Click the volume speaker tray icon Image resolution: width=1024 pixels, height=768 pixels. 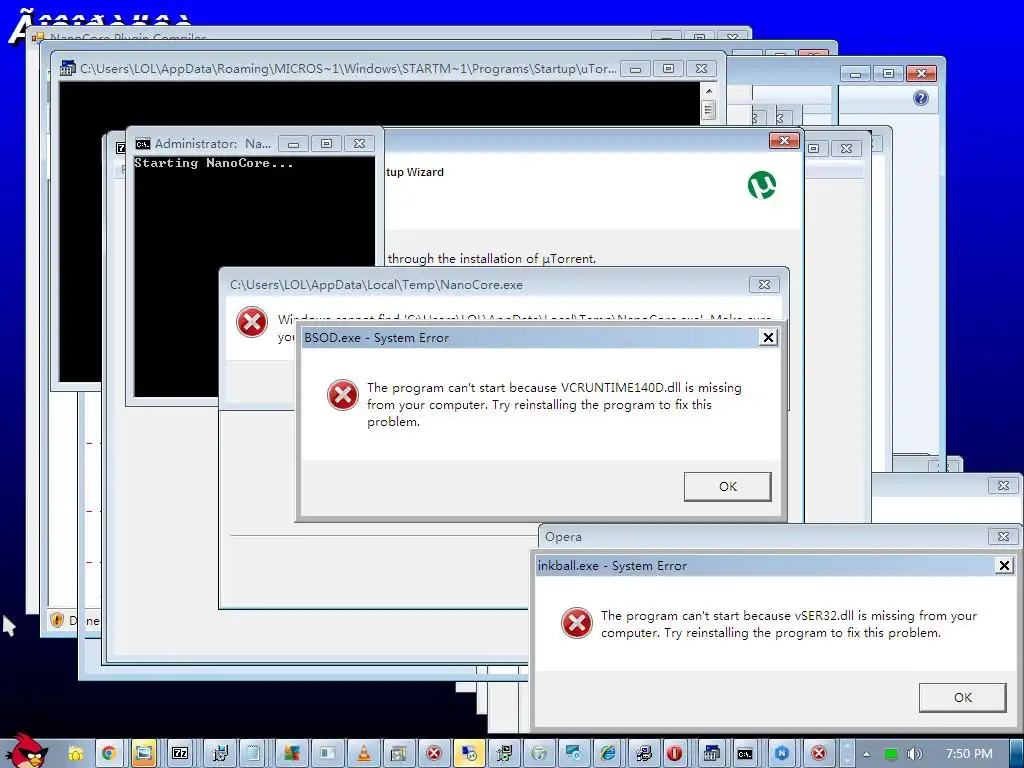[x=915, y=754]
